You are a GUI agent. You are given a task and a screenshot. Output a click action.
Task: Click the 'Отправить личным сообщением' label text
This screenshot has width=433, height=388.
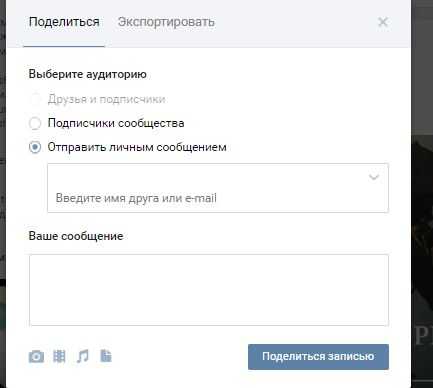[137, 147]
